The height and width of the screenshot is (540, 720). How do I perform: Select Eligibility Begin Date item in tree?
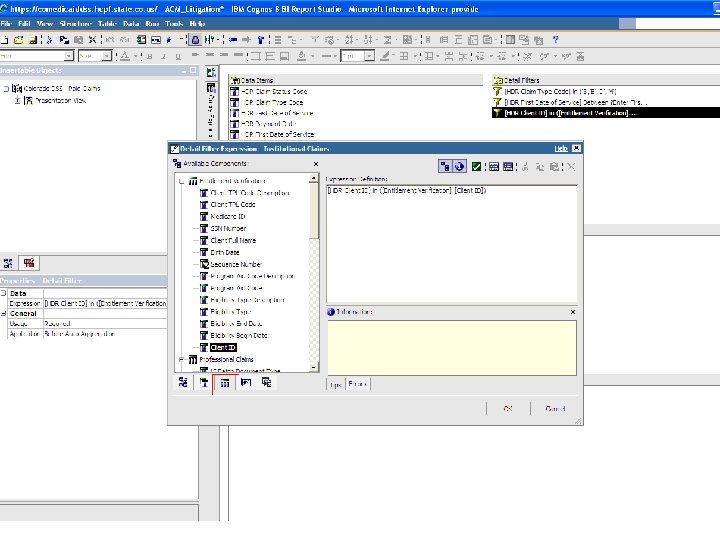pyautogui.click(x=238, y=335)
